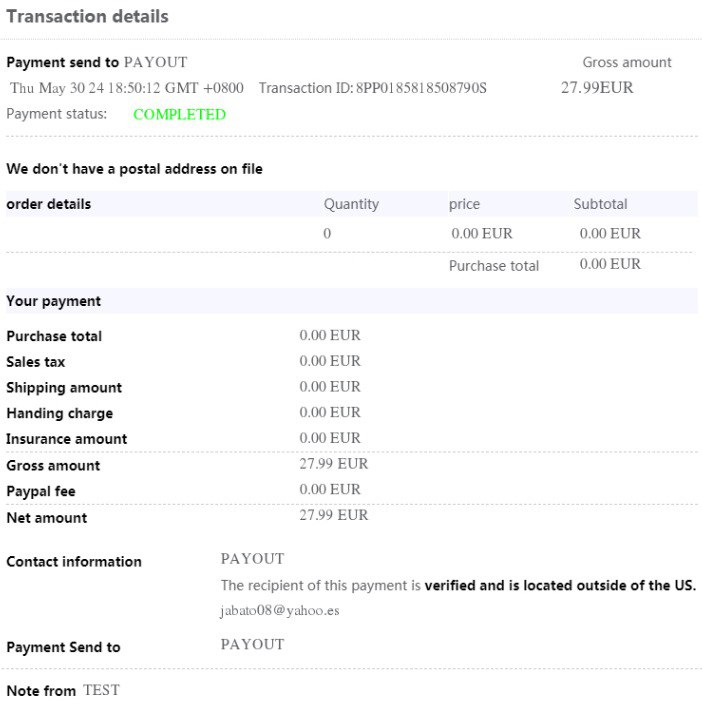Select the transaction ID 8PP0185818508790S
This screenshot has height=710, width=702.
pyautogui.click(x=421, y=88)
